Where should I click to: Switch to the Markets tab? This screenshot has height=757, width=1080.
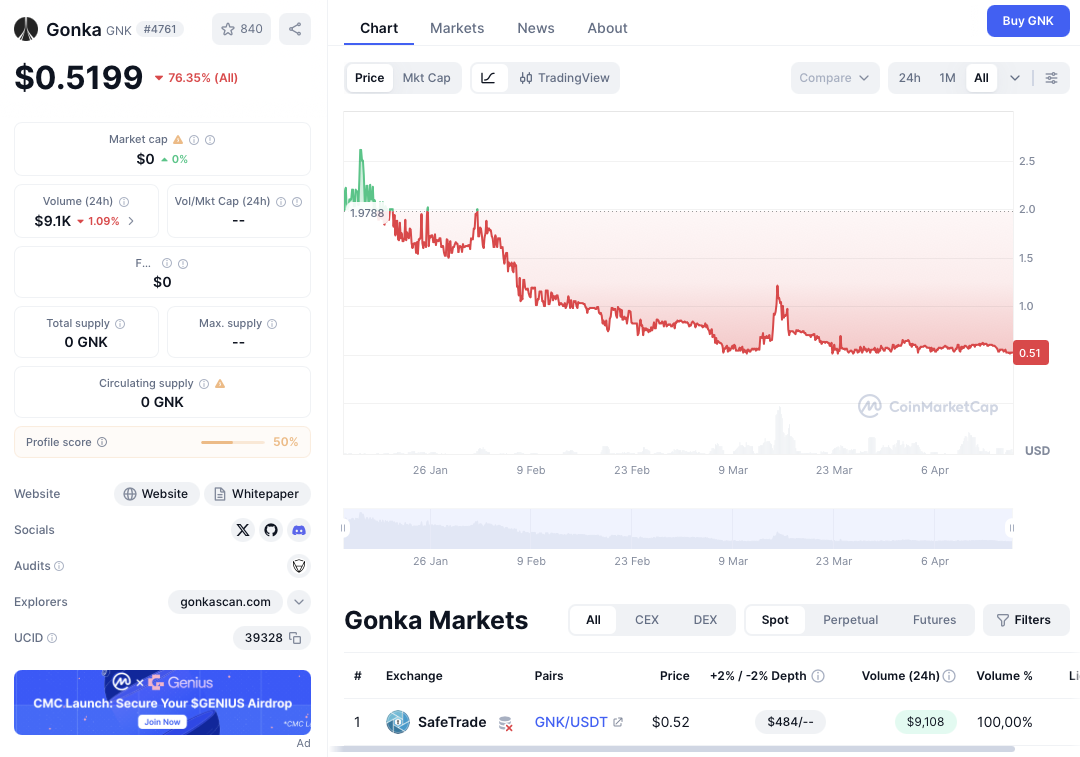[457, 28]
